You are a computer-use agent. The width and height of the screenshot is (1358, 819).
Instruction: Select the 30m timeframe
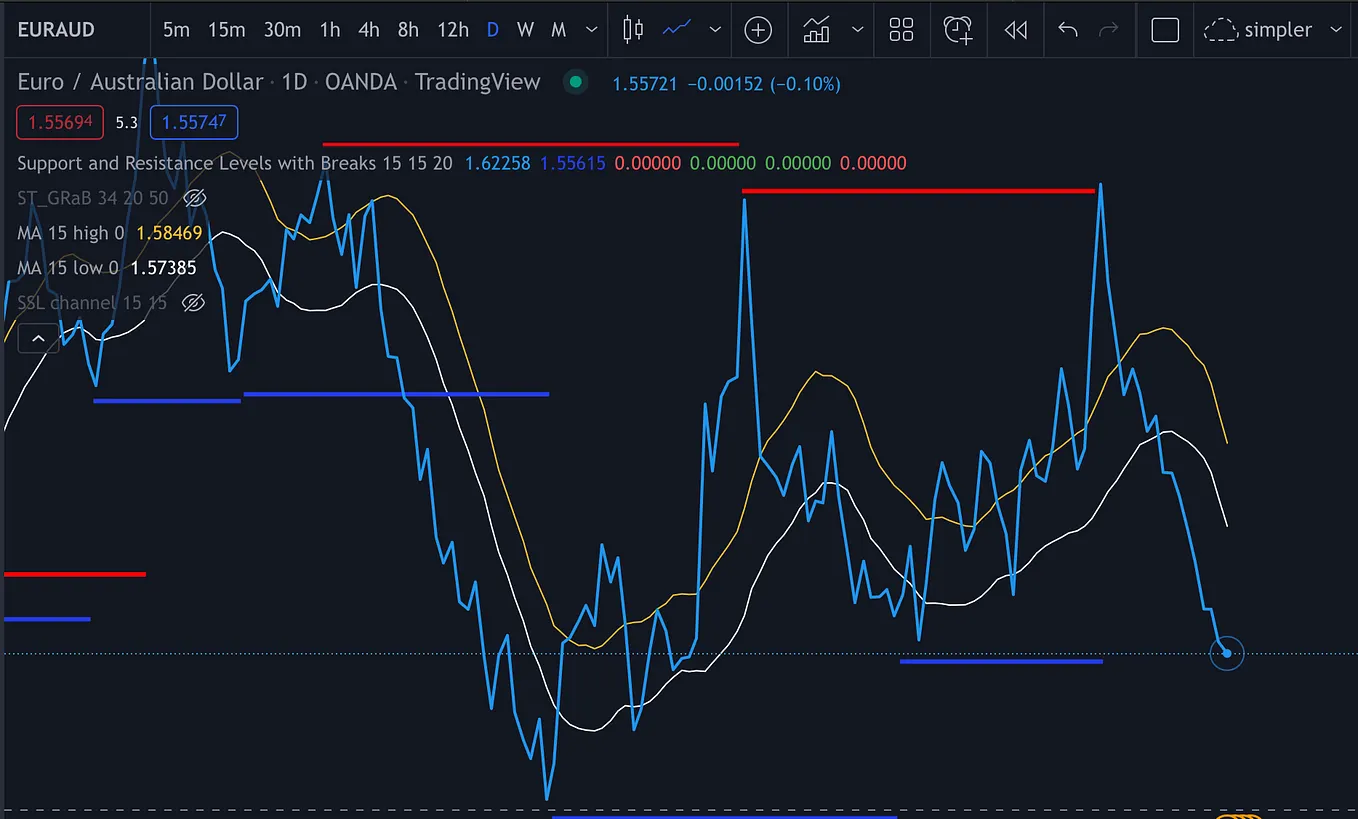282,30
